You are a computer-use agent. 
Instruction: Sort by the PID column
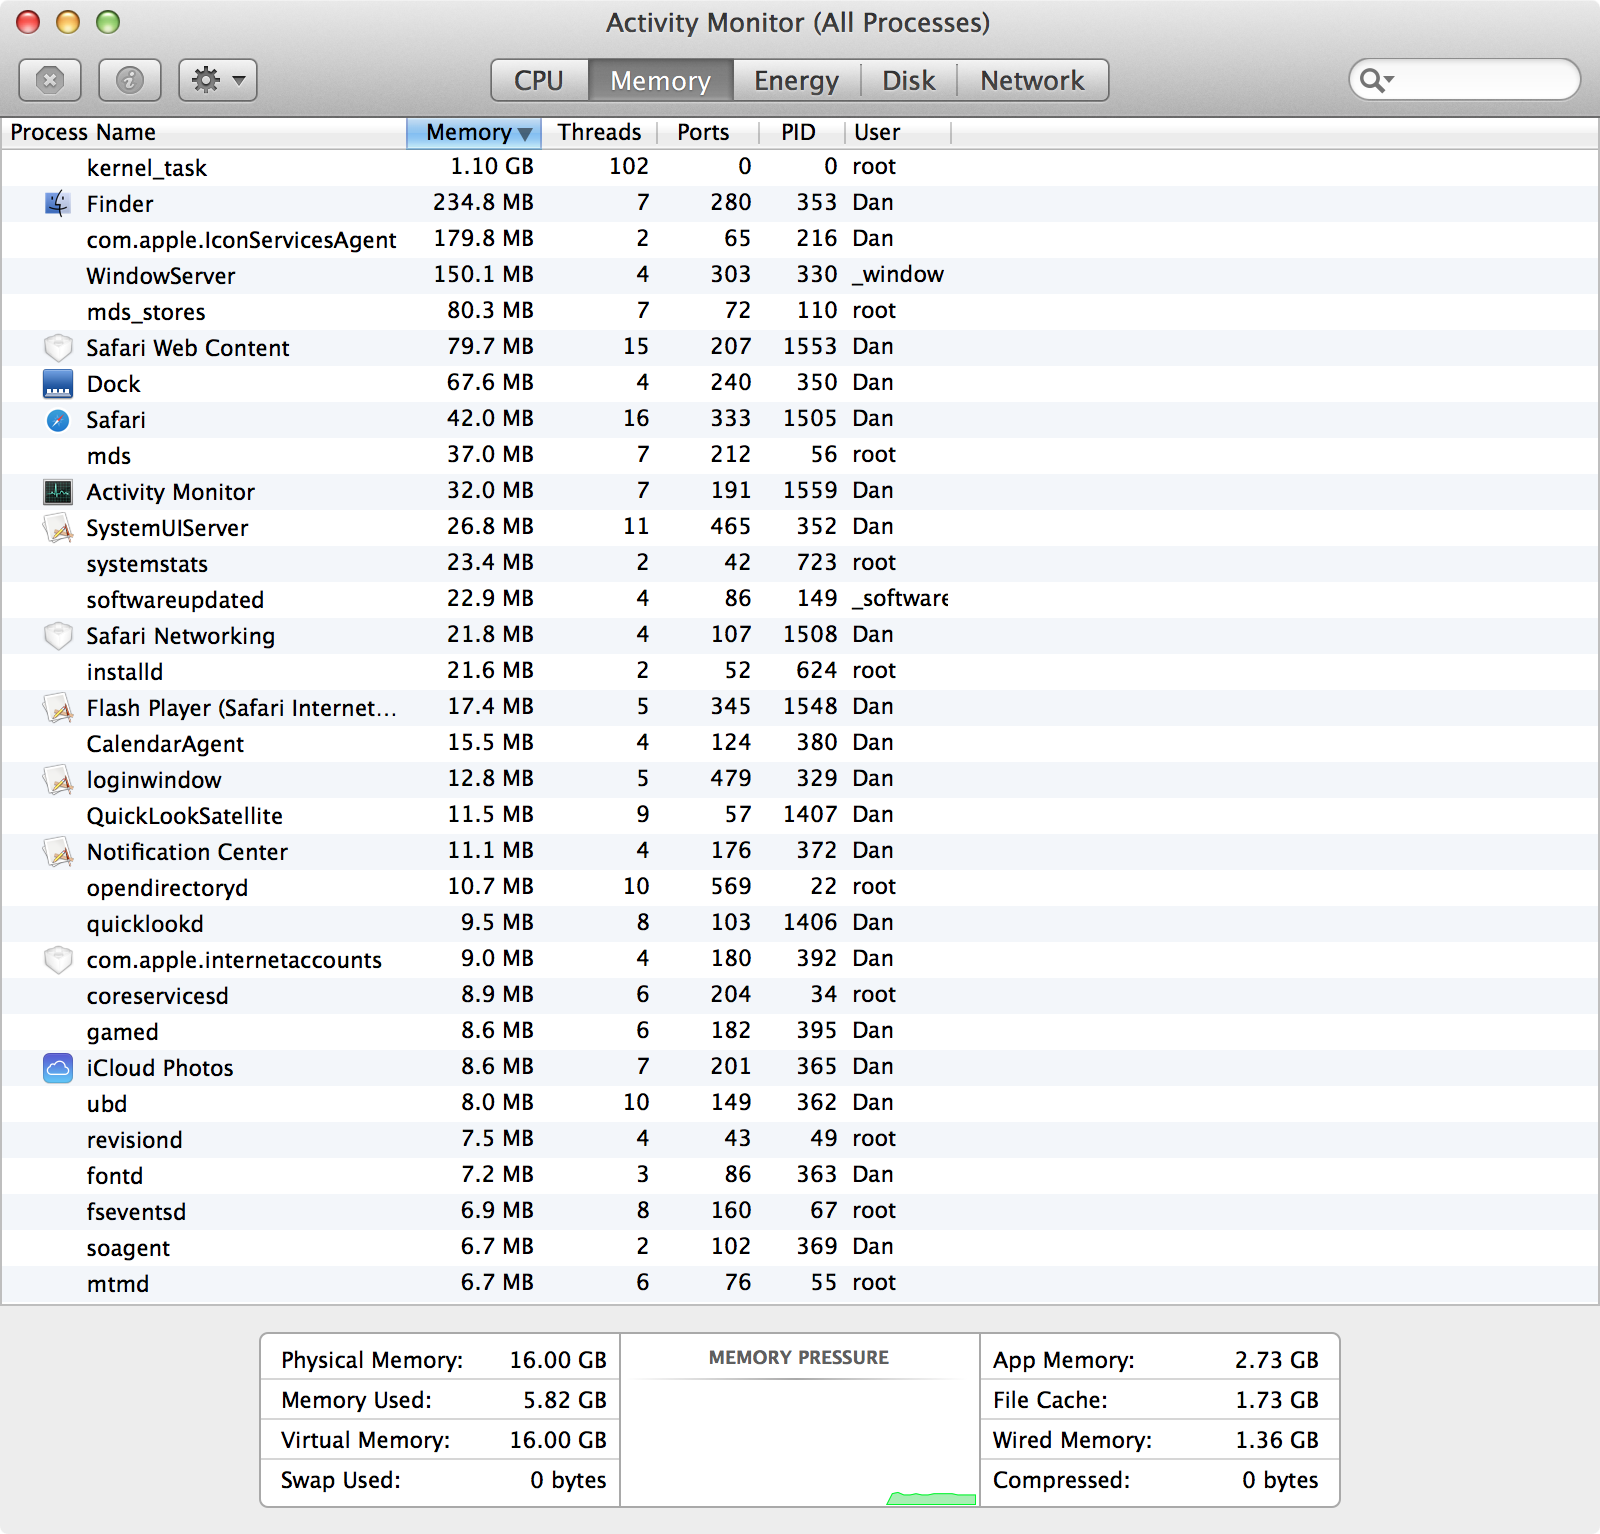801,133
